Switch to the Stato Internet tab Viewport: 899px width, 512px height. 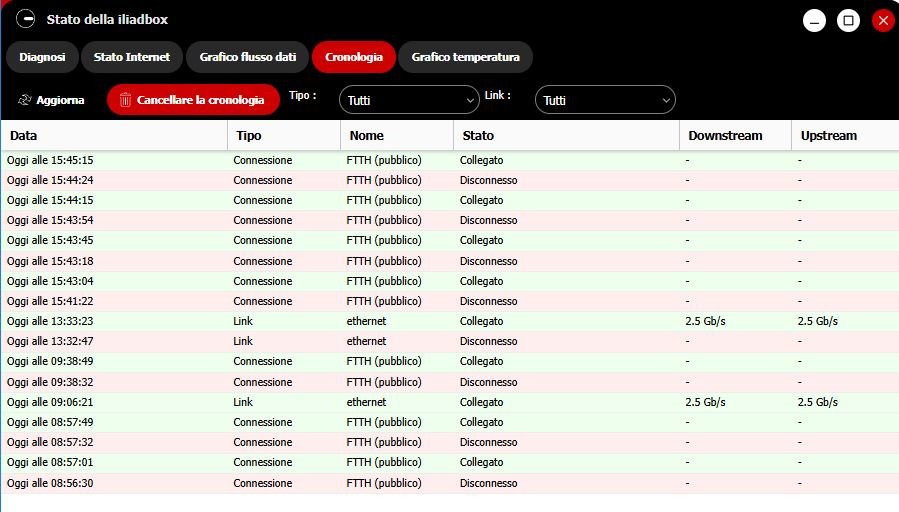[x=132, y=57]
